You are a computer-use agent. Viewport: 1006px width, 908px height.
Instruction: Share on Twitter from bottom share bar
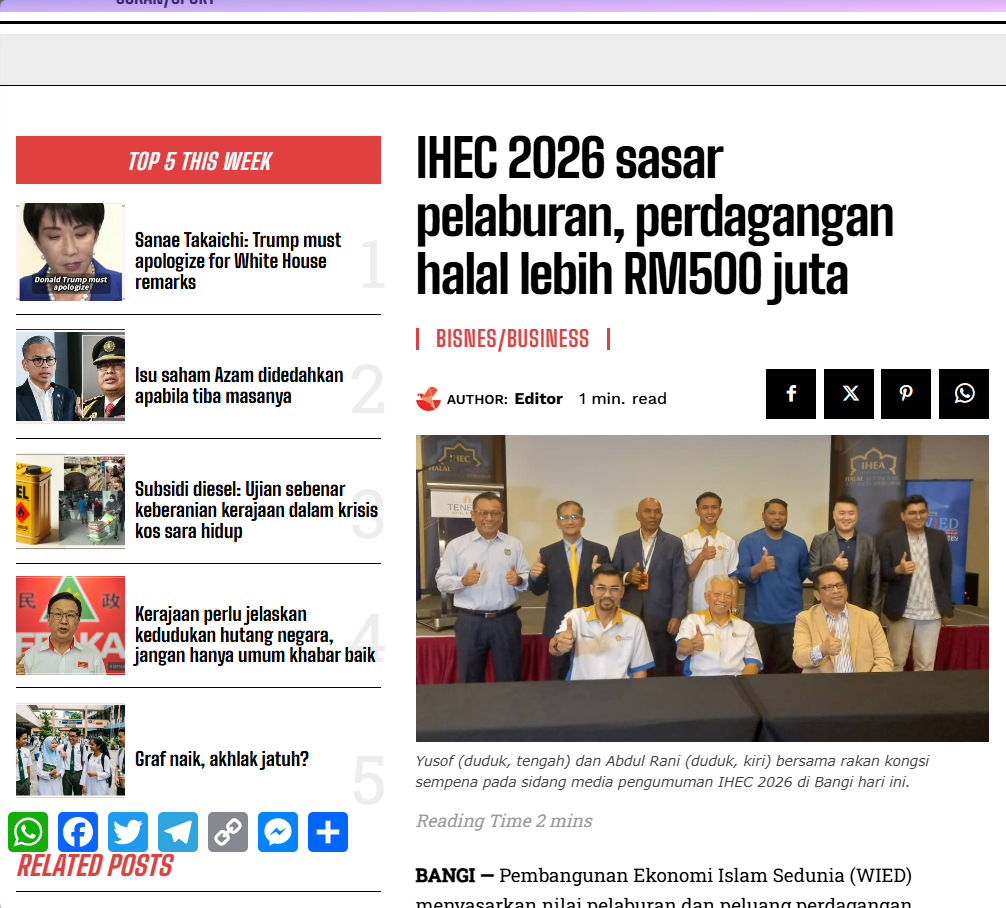[127, 831]
